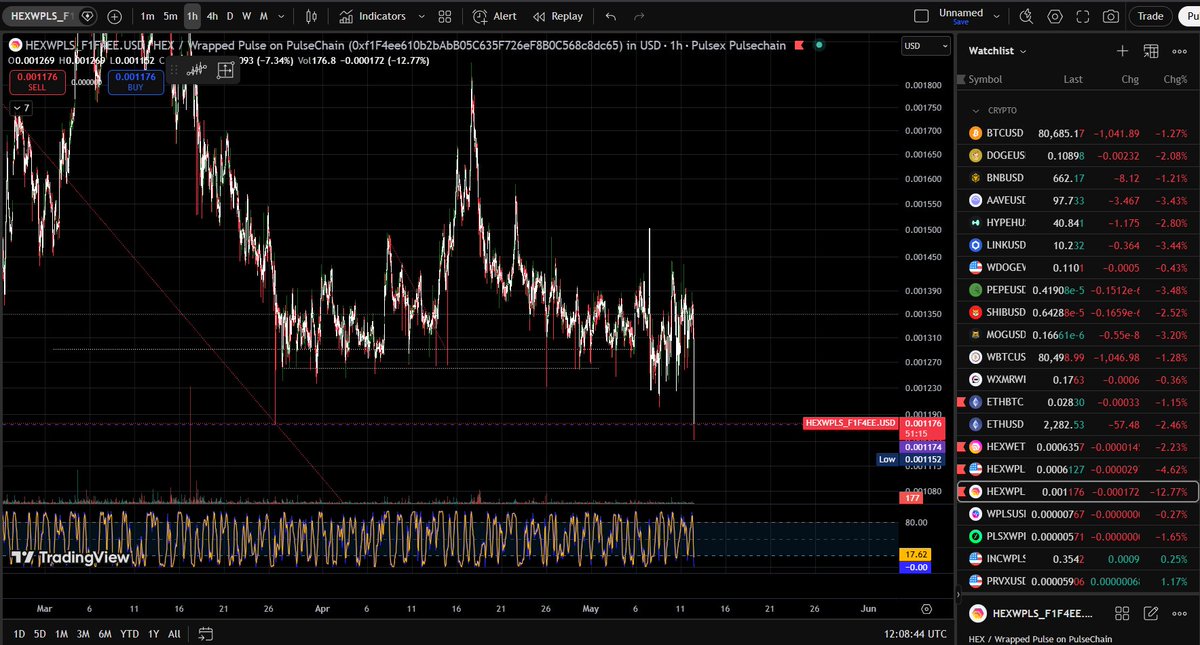Open details panel three-dot menu
This screenshot has height=645, width=1200.
[x=1180, y=613]
